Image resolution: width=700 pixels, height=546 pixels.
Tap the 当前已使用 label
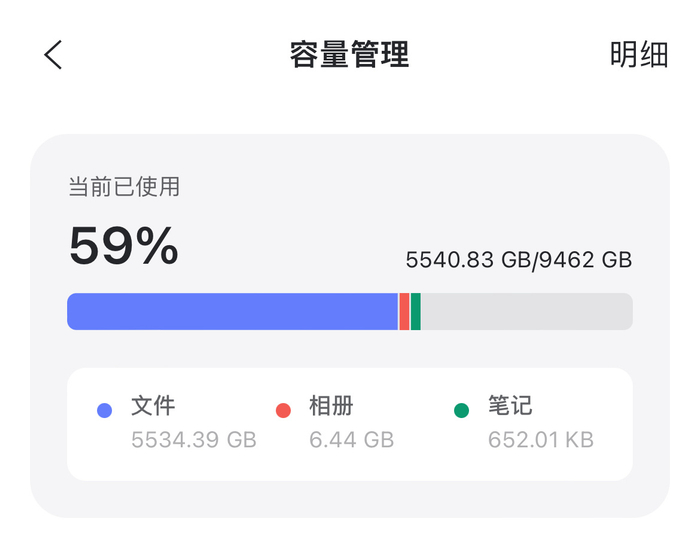(x=123, y=187)
